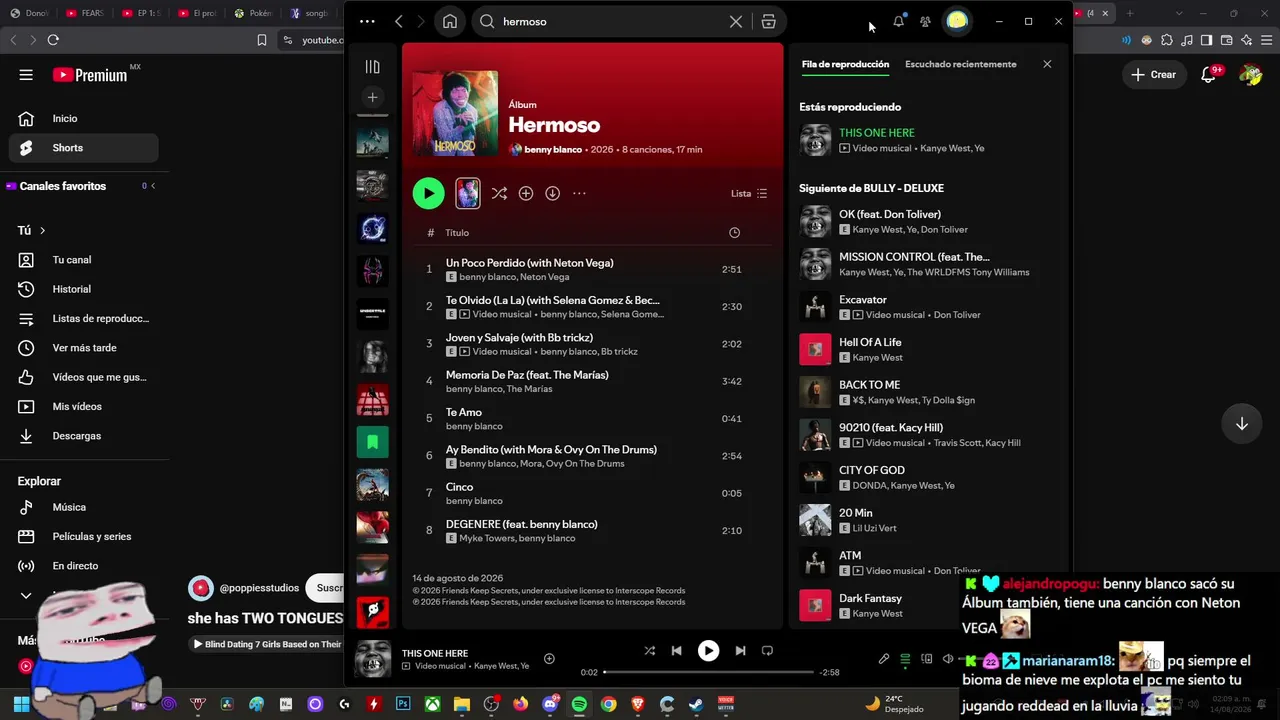Select 'CITY OF GOD' in the queue
The width and height of the screenshot is (1280, 720).
point(928,477)
